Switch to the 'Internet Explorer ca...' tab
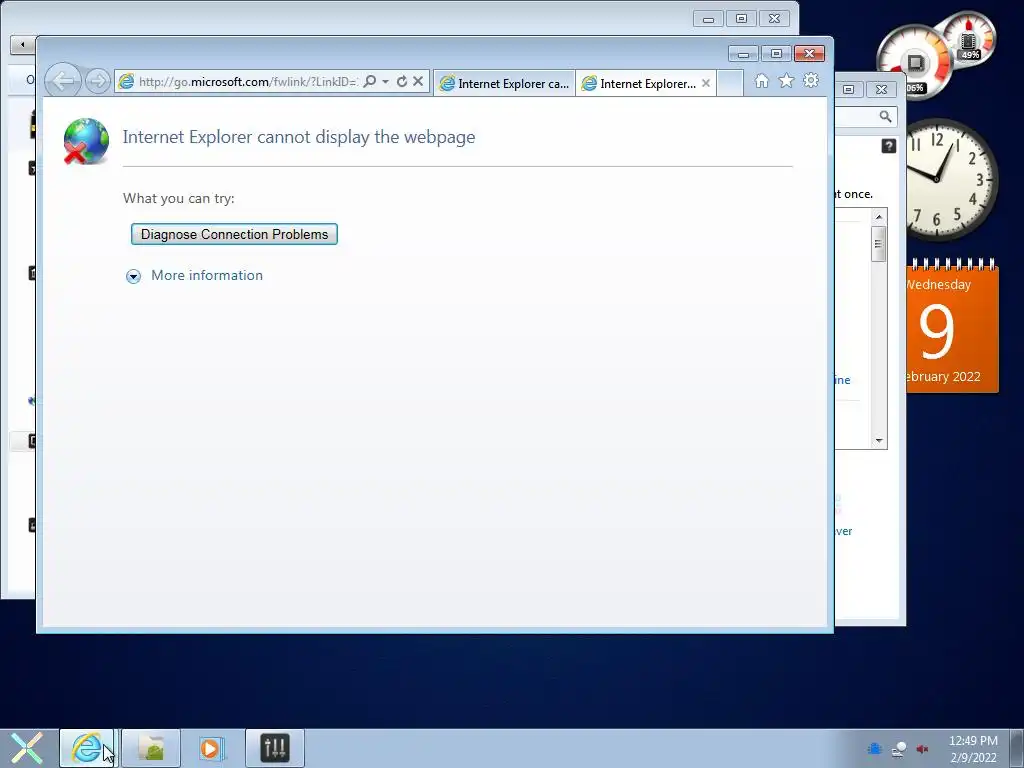The image size is (1024, 768). pyautogui.click(x=504, y=84)
